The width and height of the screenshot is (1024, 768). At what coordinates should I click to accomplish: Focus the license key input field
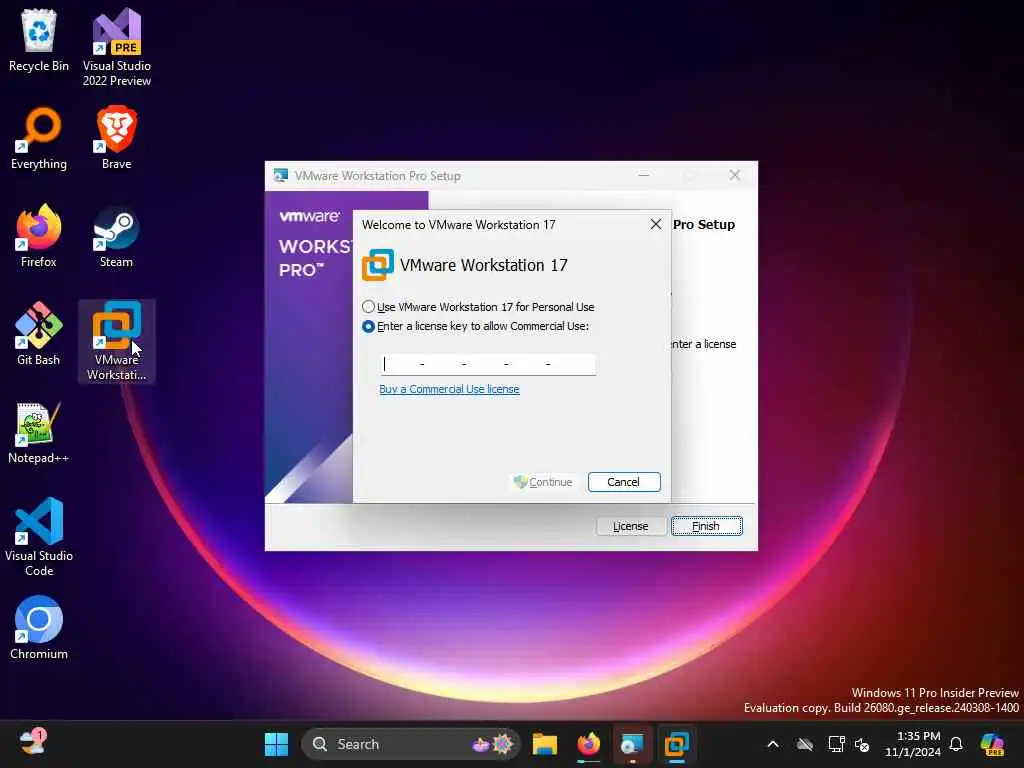(488, 364)
